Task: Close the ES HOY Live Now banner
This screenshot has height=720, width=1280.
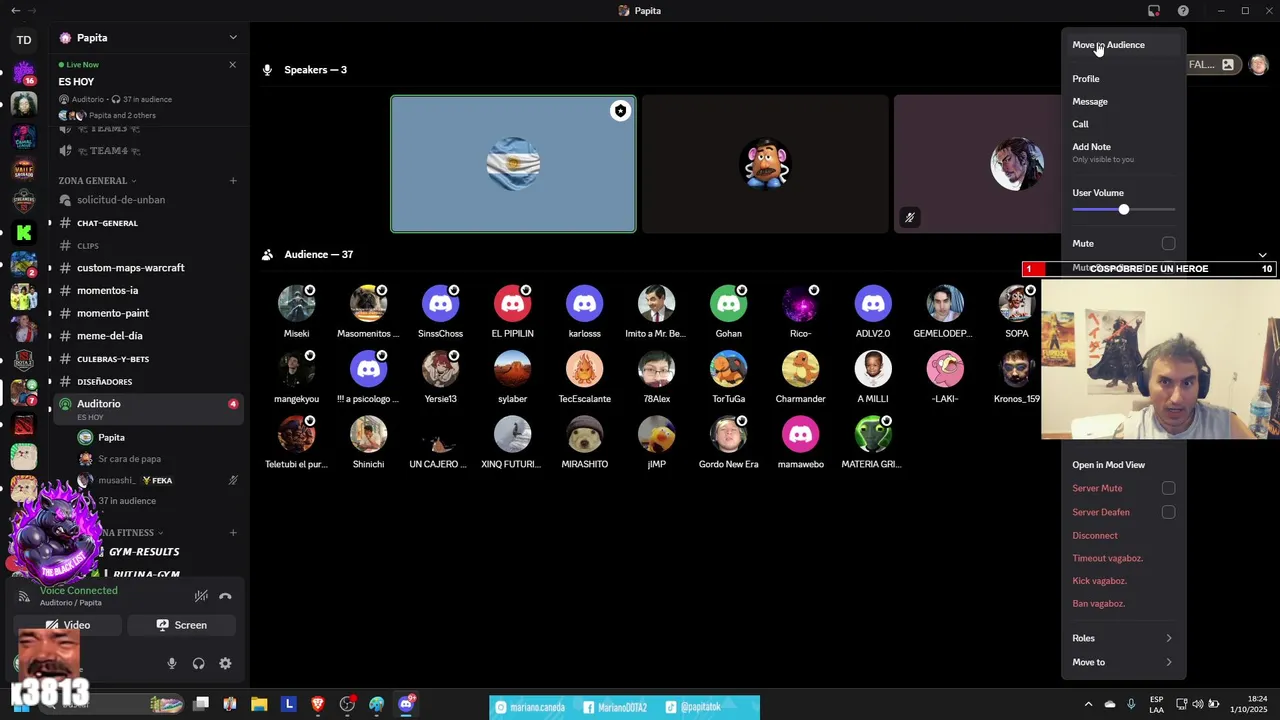Action: click(233, 65)
